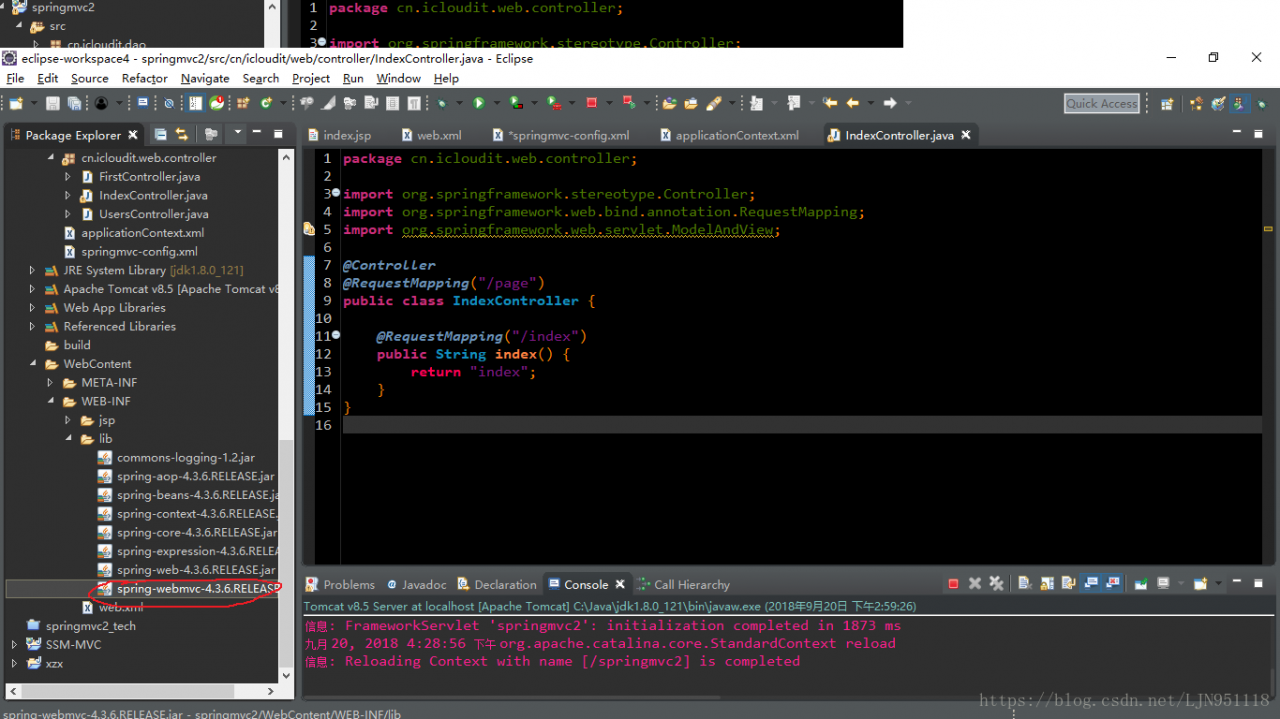Open the Refactor menu
The image size is (1280, 719).
(x=145, y=78)
